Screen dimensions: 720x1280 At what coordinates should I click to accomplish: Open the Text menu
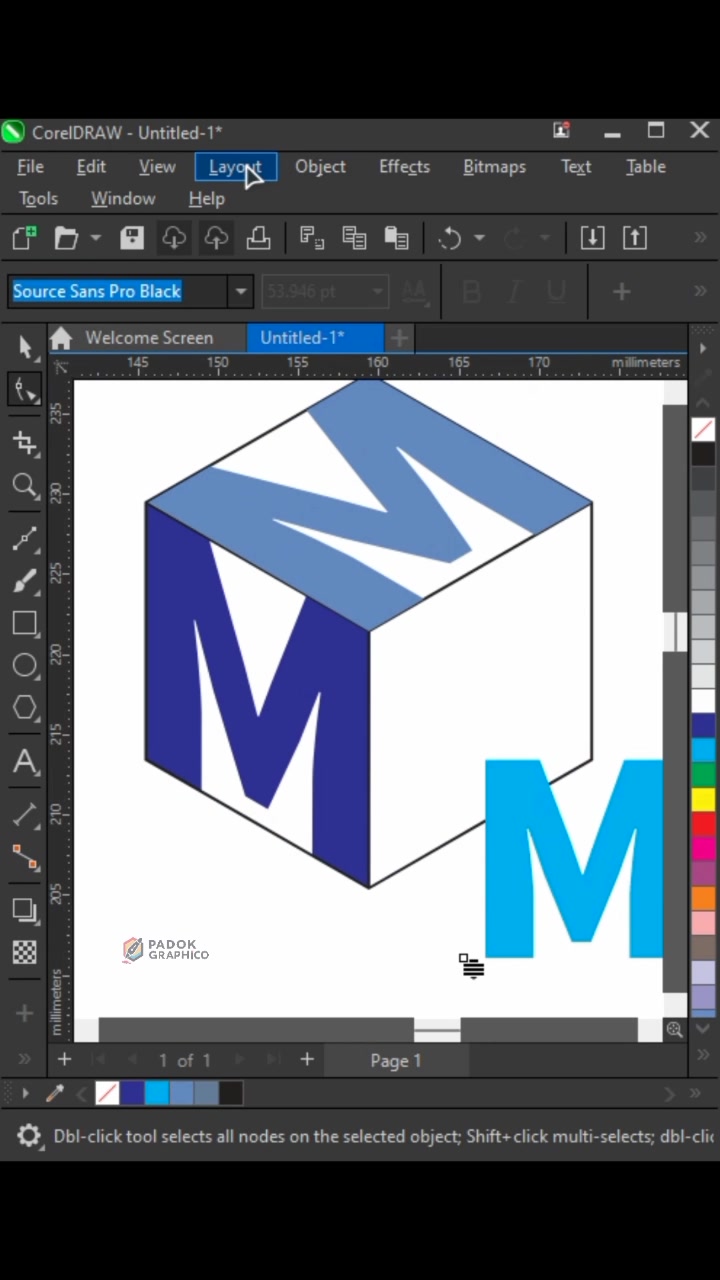[x=576, y=167]
